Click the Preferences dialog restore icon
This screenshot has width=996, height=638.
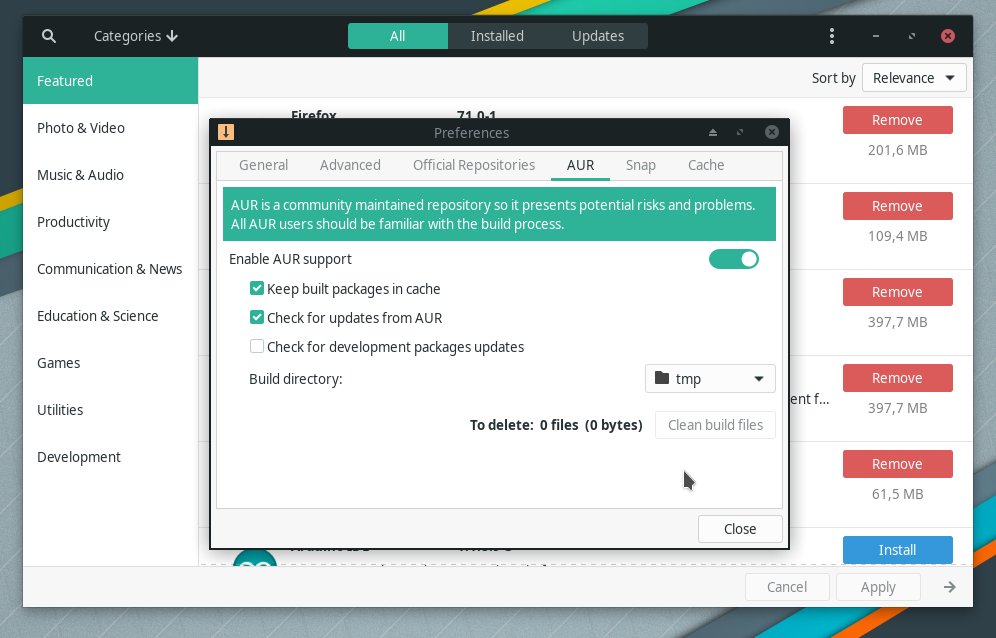coord(740,132)
